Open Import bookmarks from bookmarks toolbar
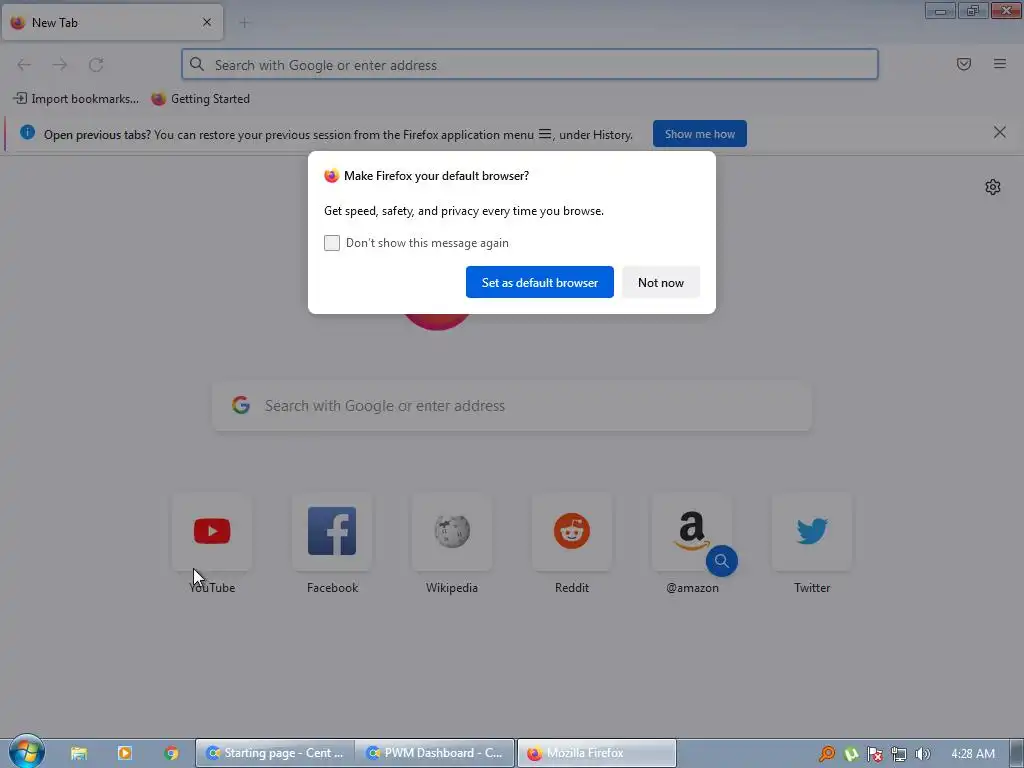This screenshot has width=1024, height=768. coord(76,99)
